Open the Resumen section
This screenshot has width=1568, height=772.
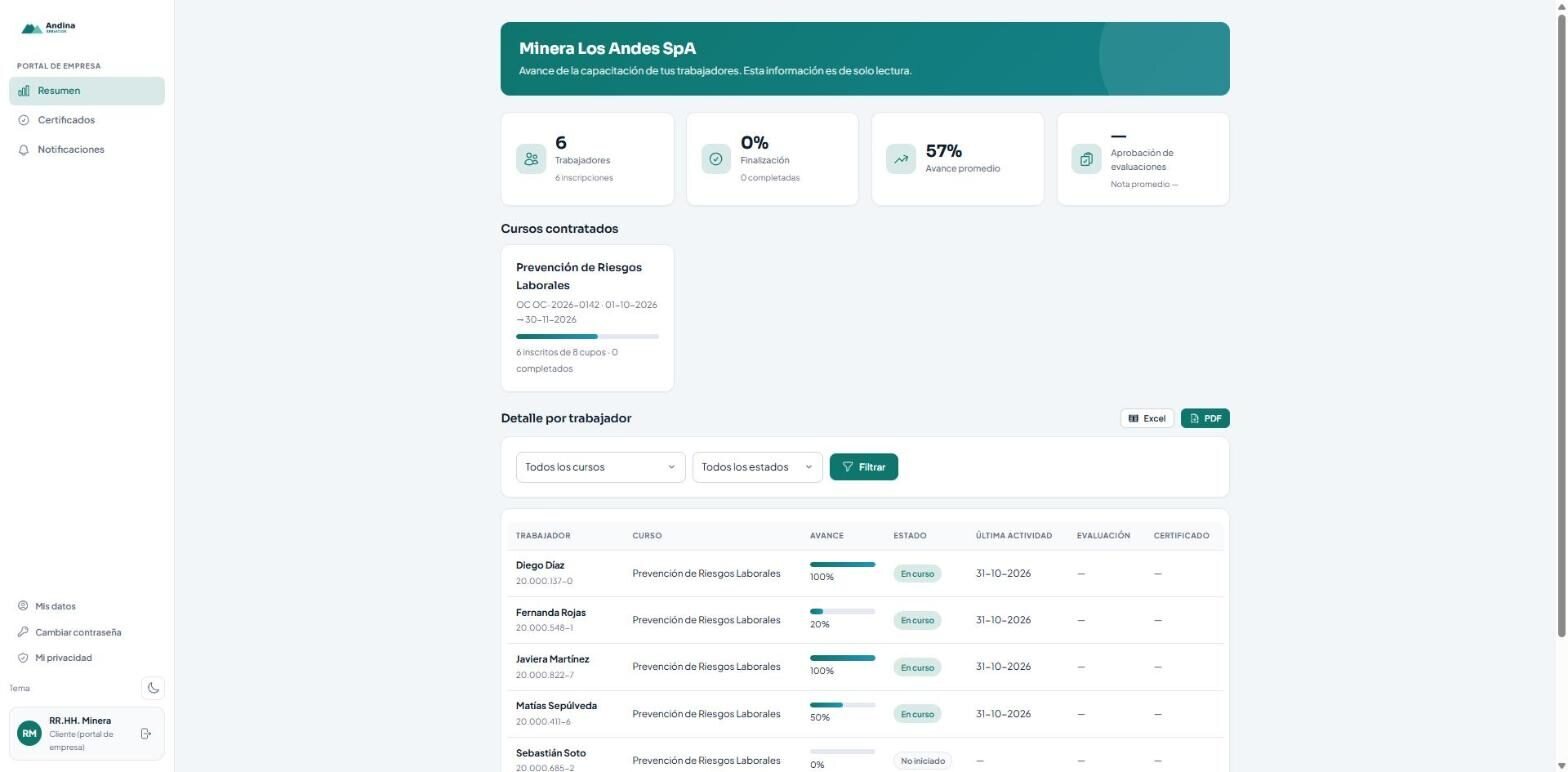87,91
